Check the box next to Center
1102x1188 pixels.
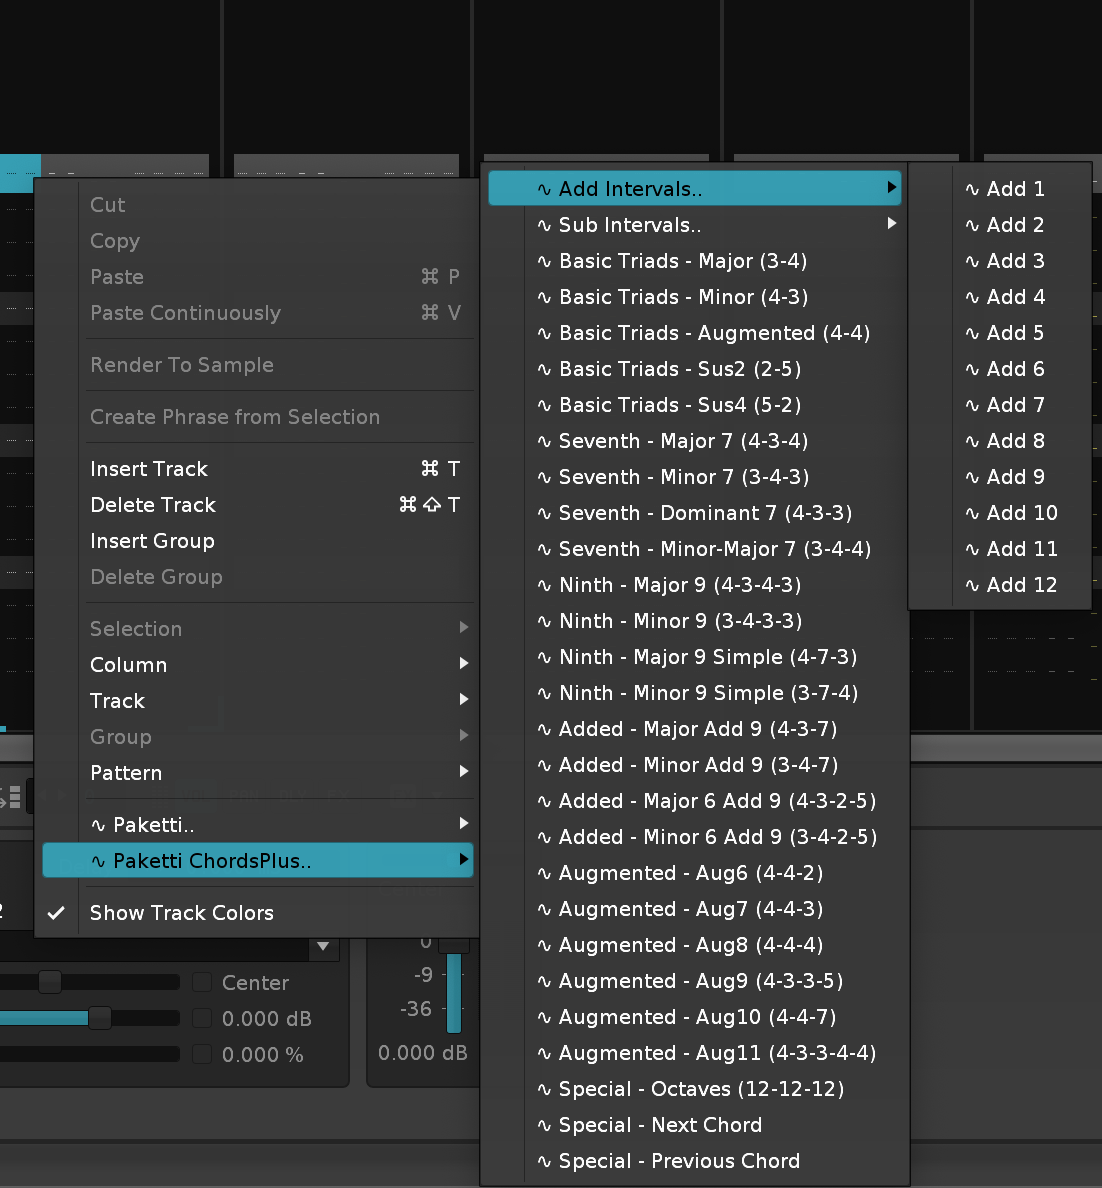202,982
